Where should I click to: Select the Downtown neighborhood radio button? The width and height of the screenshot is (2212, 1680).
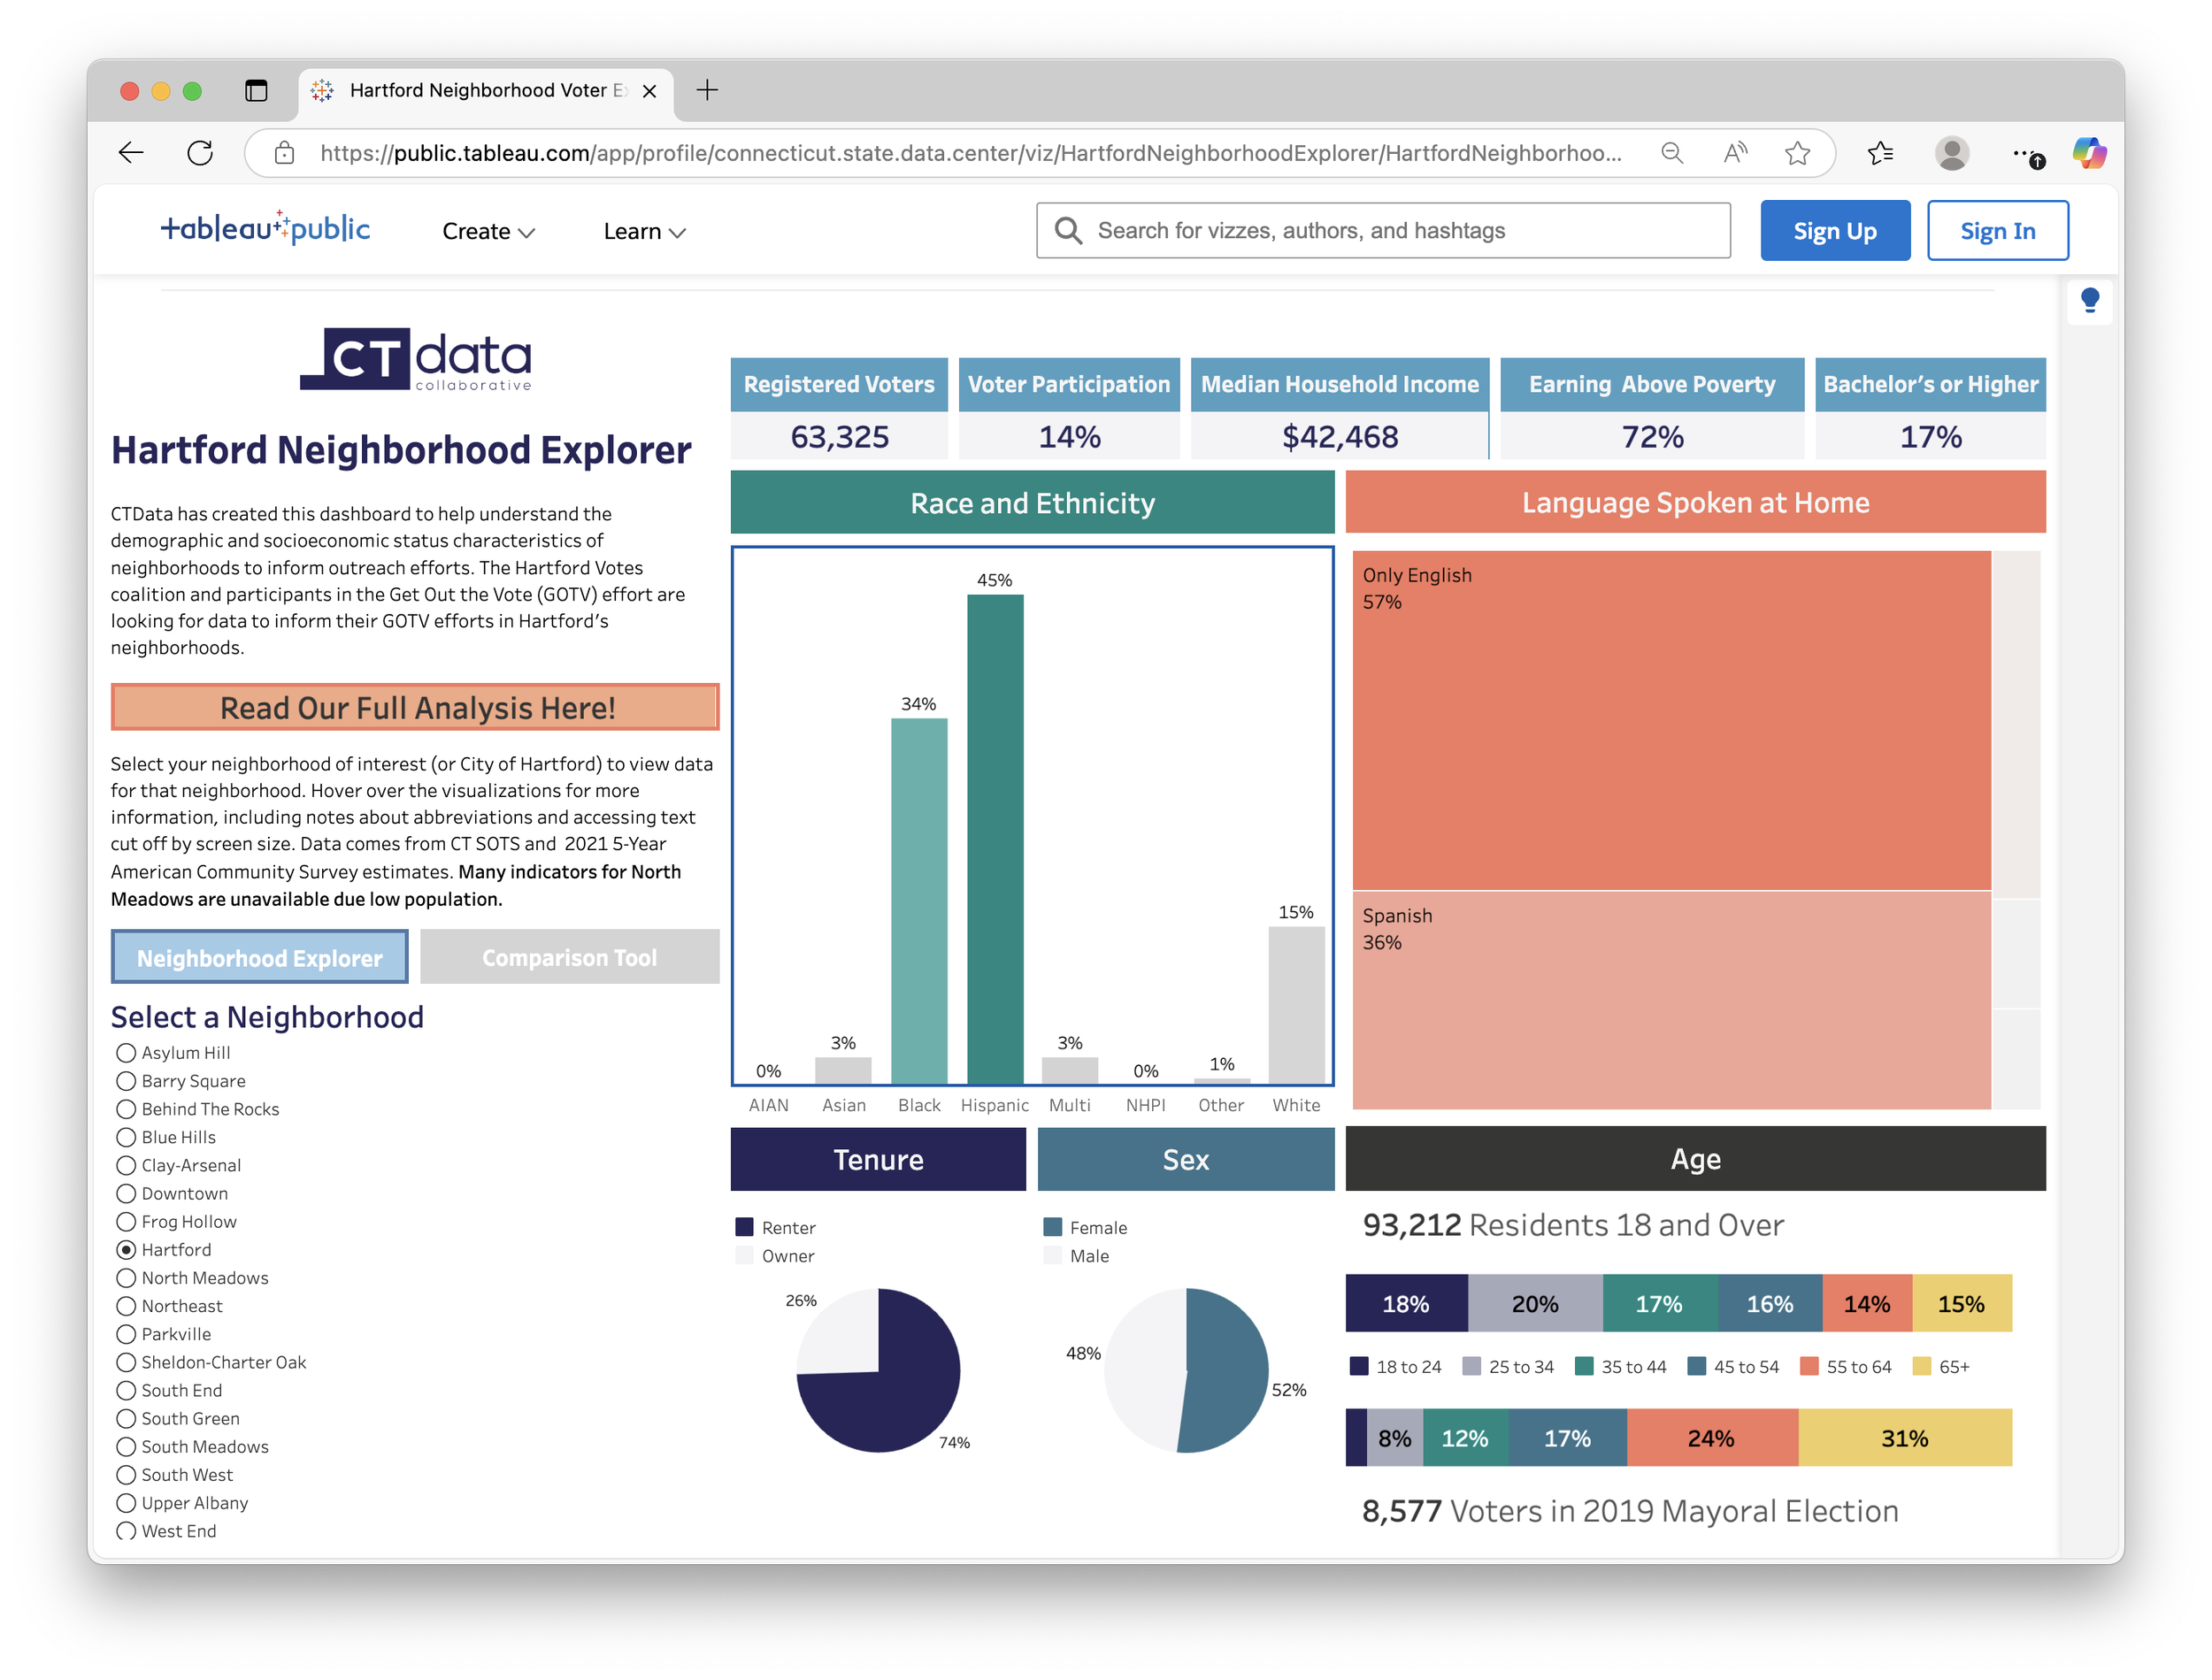pyautogui.click(x=126, y=1194)
